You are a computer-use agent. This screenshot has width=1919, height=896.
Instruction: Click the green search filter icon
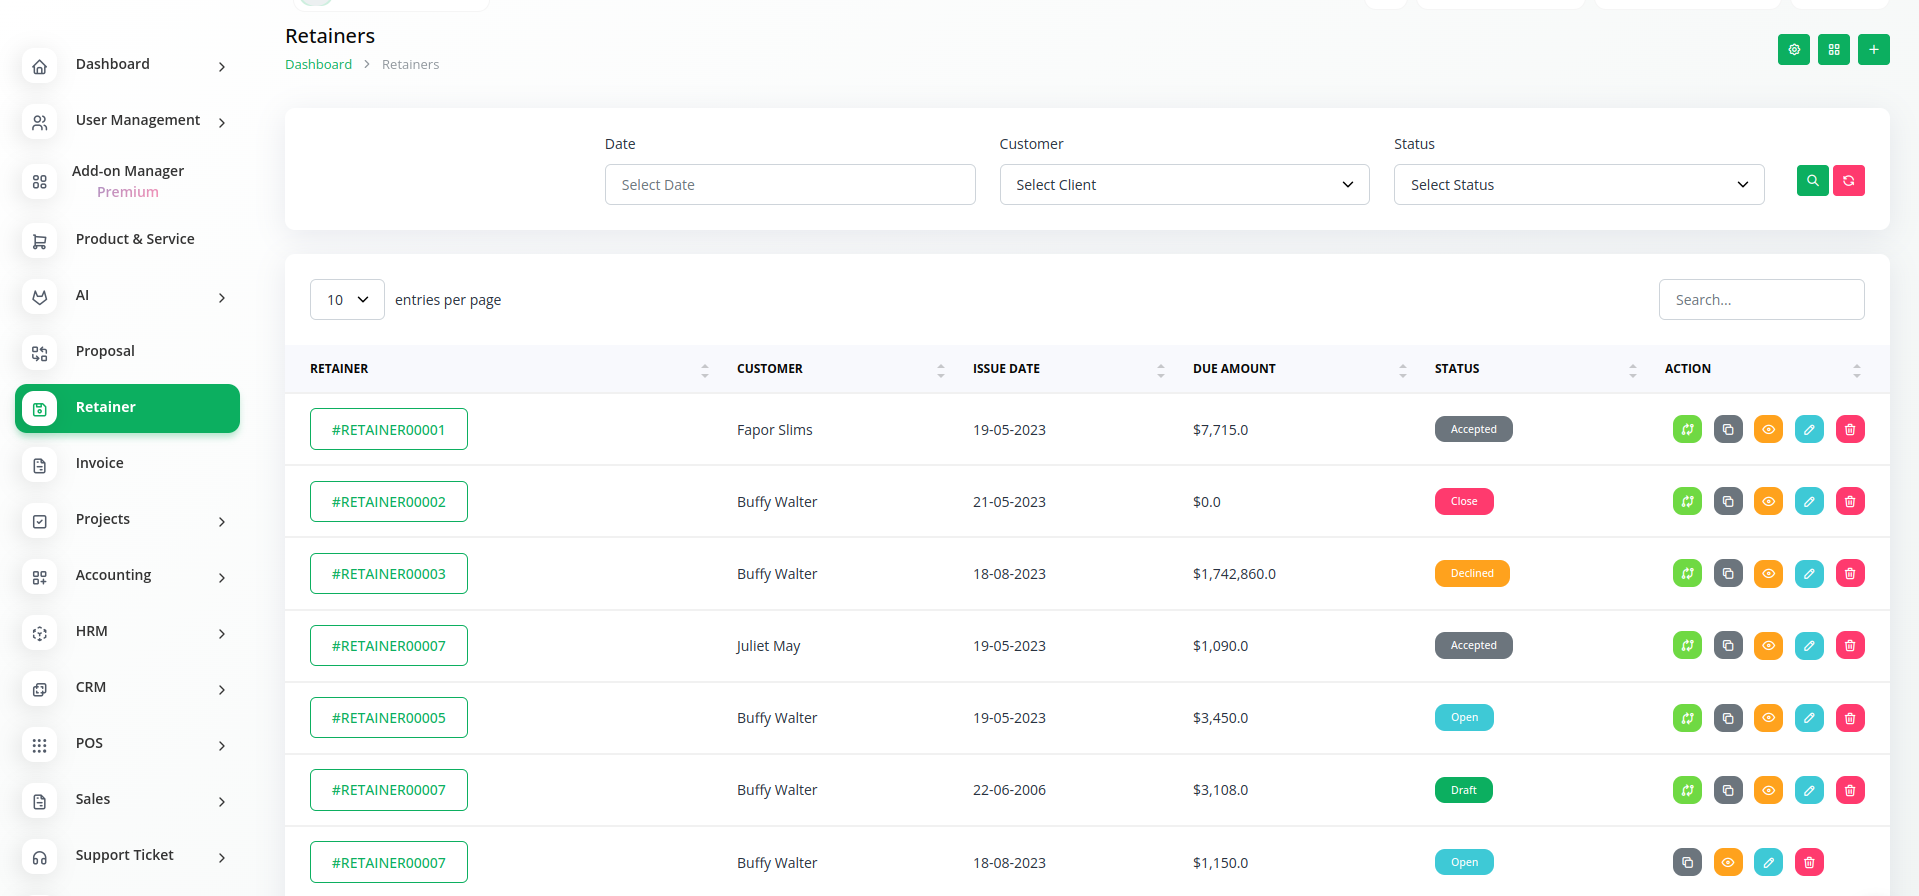[x=1812, y=181]
